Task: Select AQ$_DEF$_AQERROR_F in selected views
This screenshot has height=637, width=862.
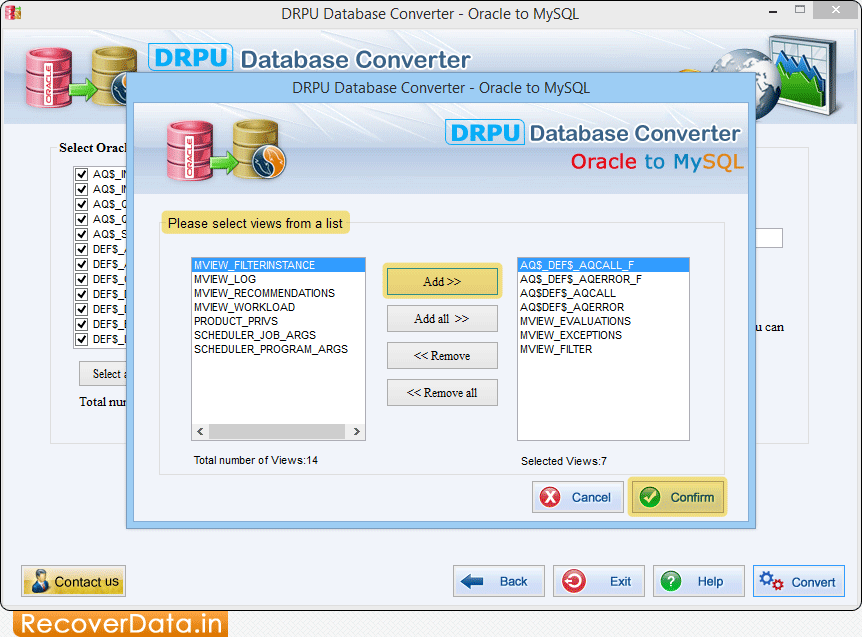Action: [x=603, y=279]
